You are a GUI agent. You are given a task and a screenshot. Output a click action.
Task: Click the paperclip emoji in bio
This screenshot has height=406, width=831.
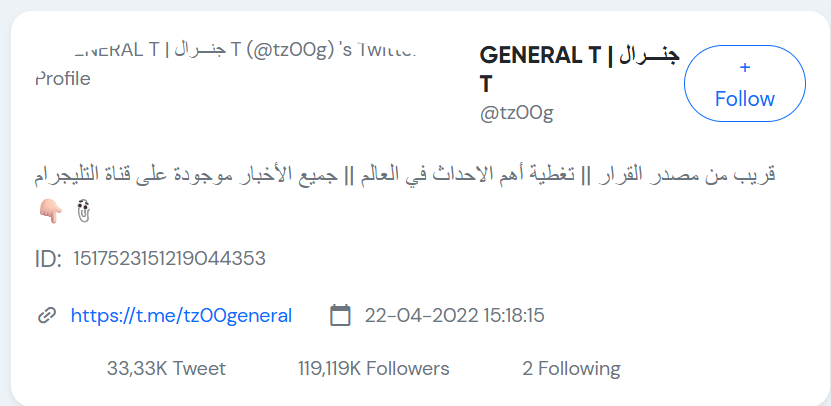(83, 211)
